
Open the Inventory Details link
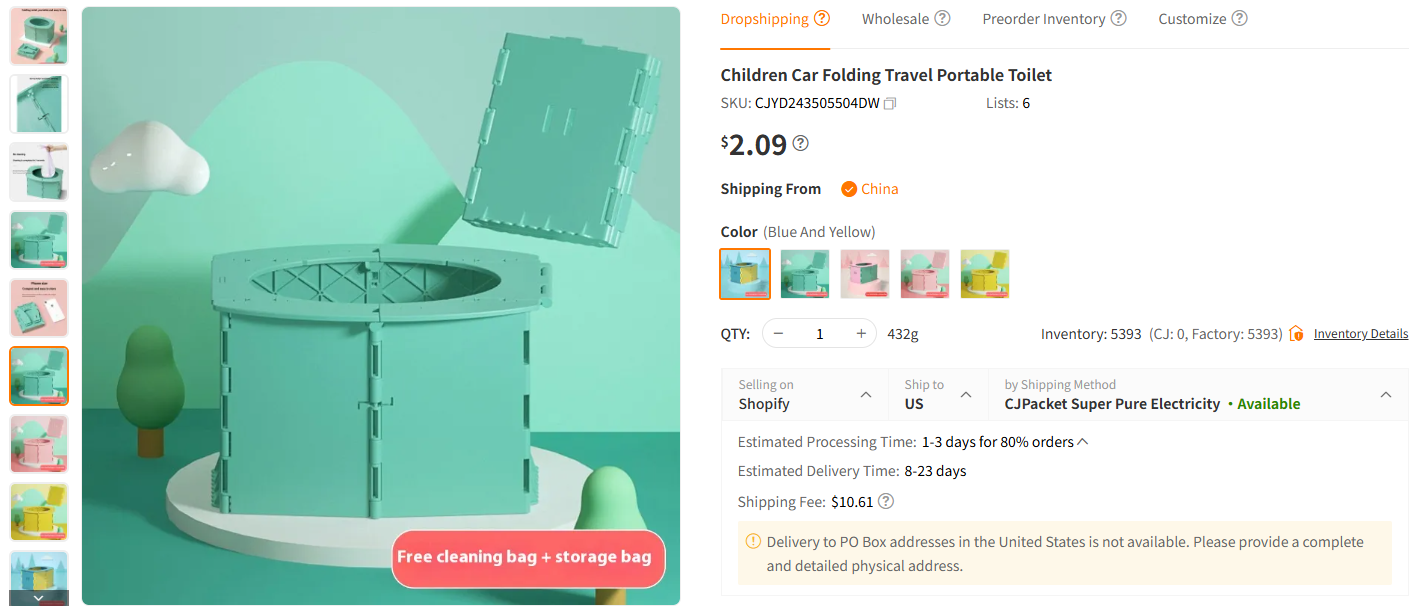[x=1360, y=333]
